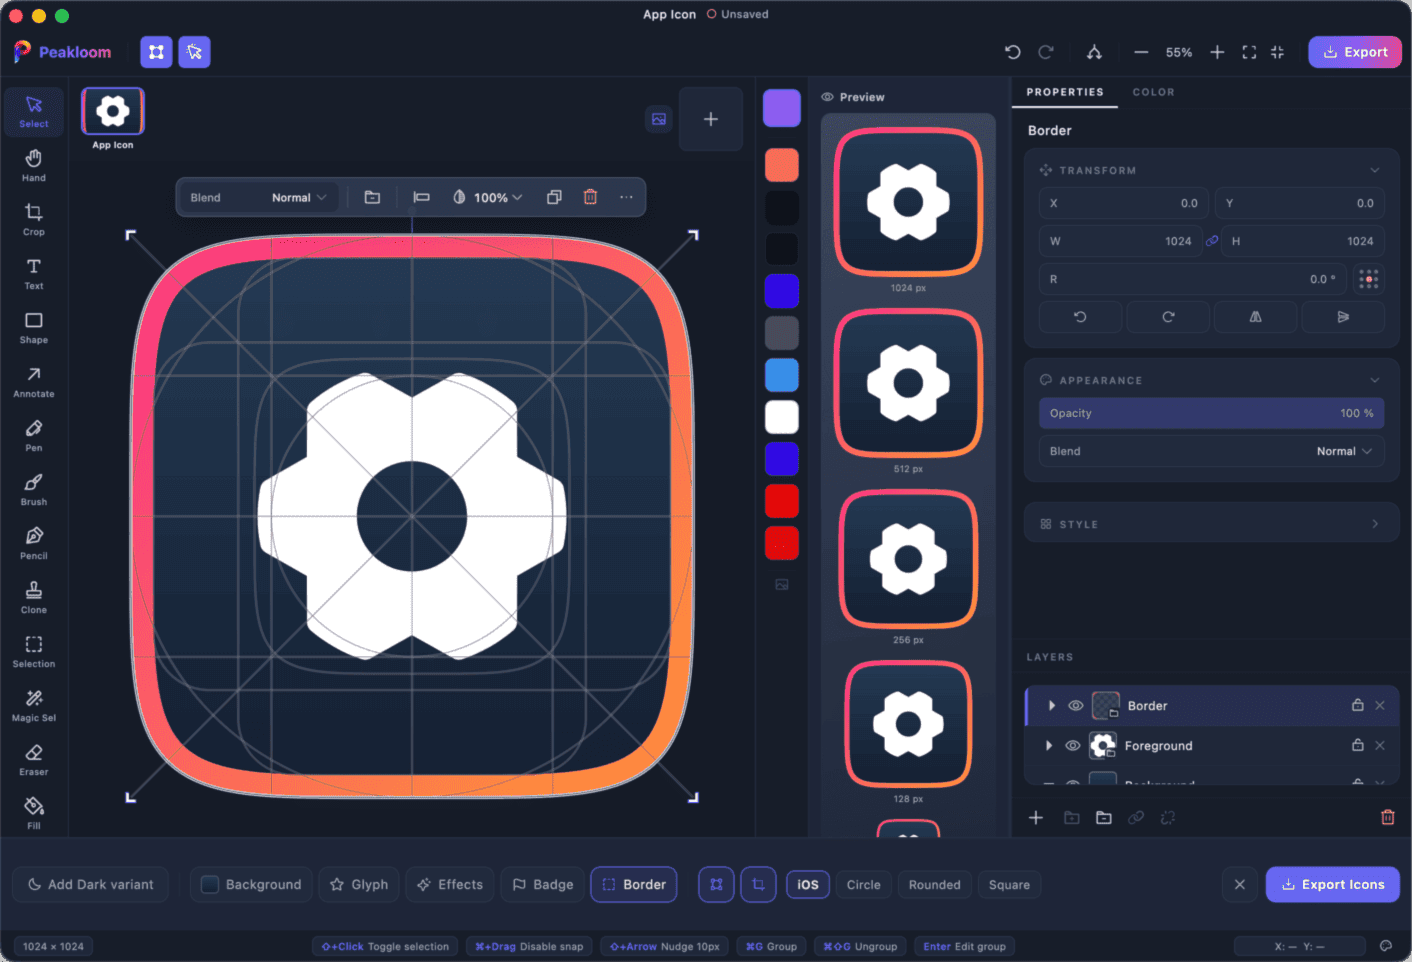Screen dimensions: 1412x962
Task: Click the red trash icon in Layers panel
Action: click(1388, 818)
